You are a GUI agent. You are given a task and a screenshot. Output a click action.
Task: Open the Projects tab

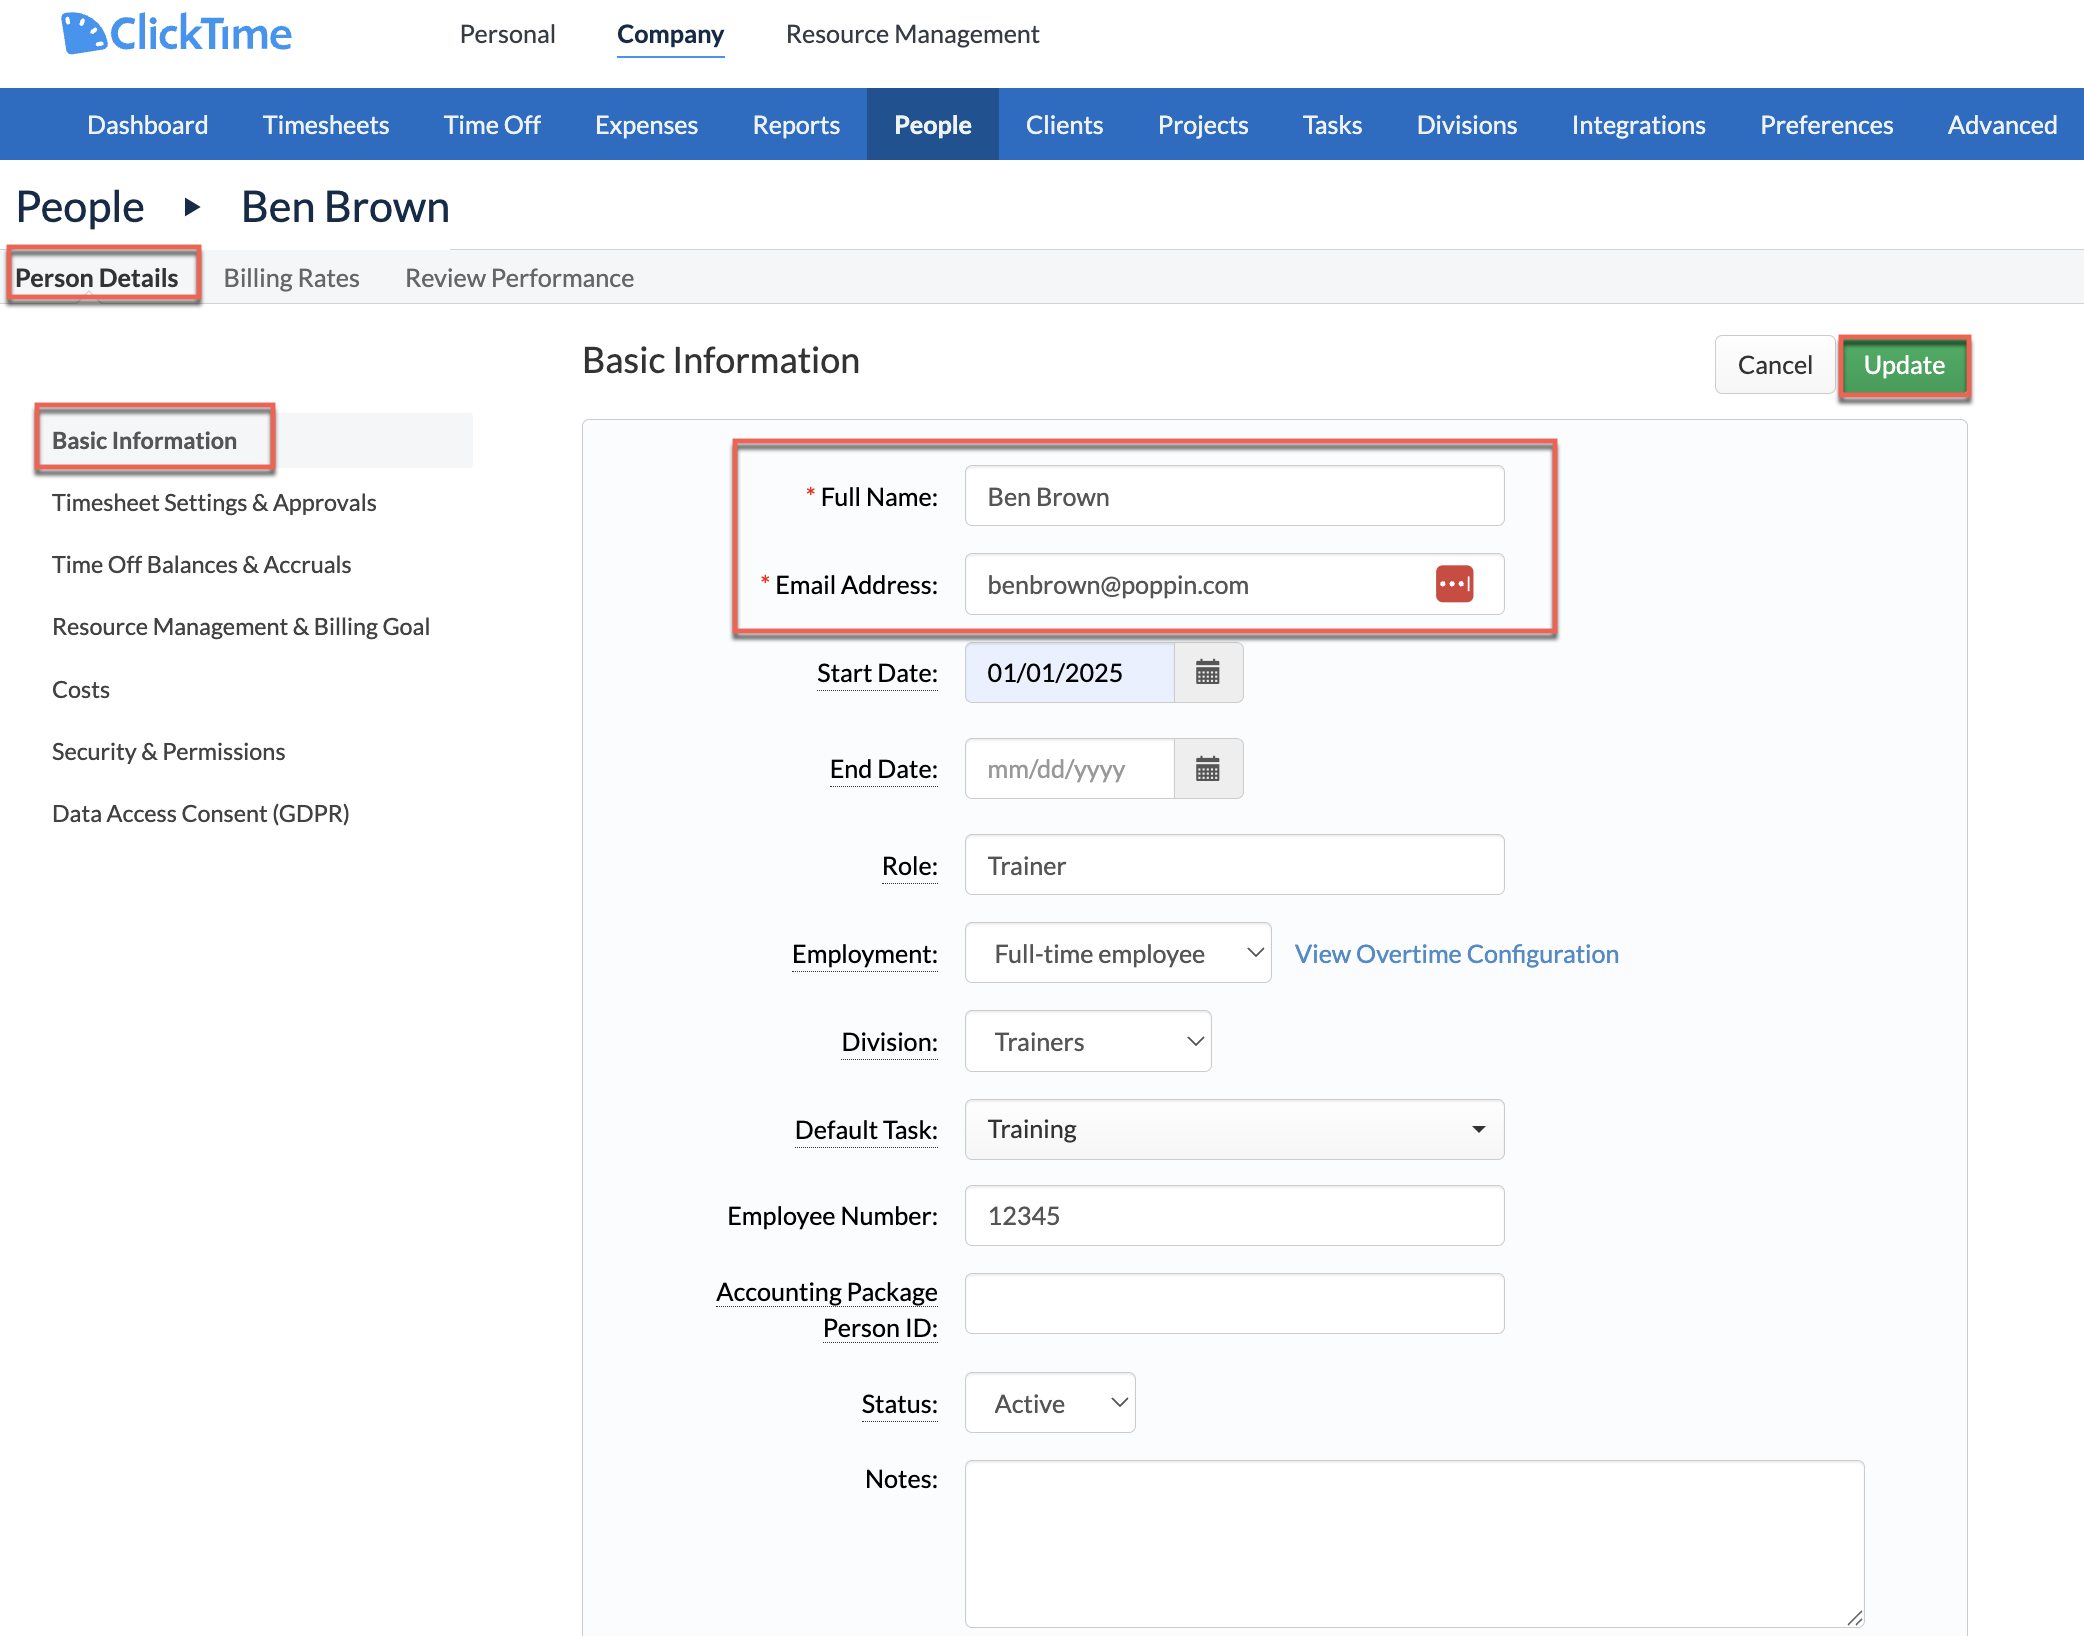tap(1203, 125)
